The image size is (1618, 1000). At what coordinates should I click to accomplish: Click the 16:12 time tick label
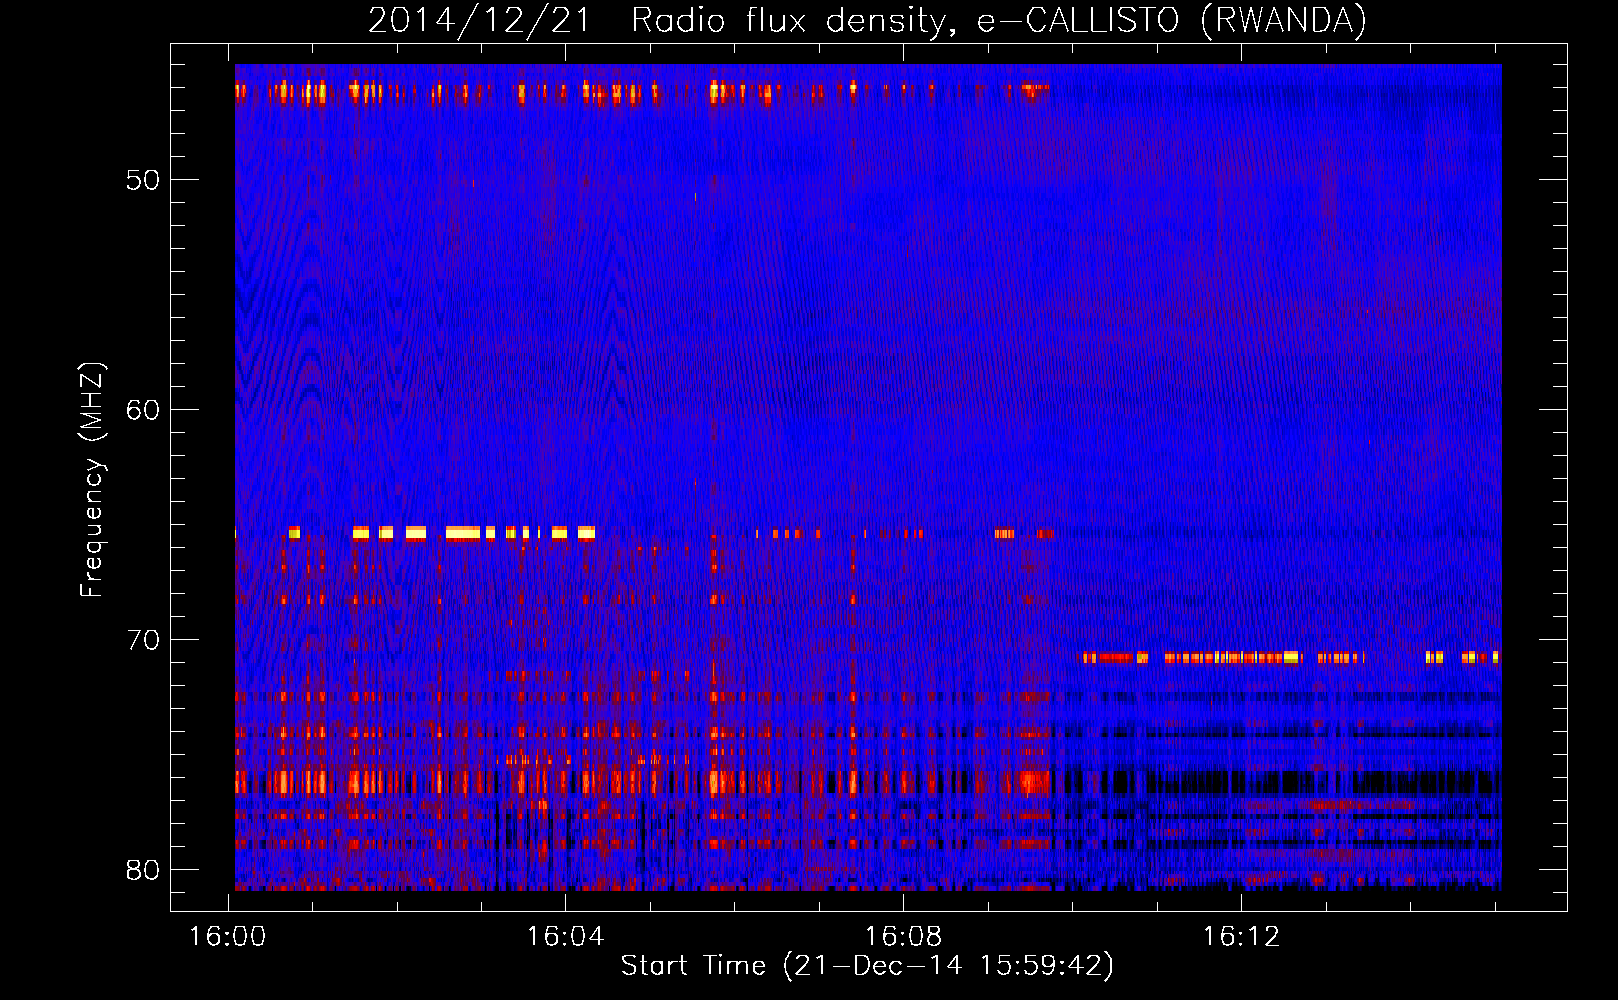pos(1241,937)
